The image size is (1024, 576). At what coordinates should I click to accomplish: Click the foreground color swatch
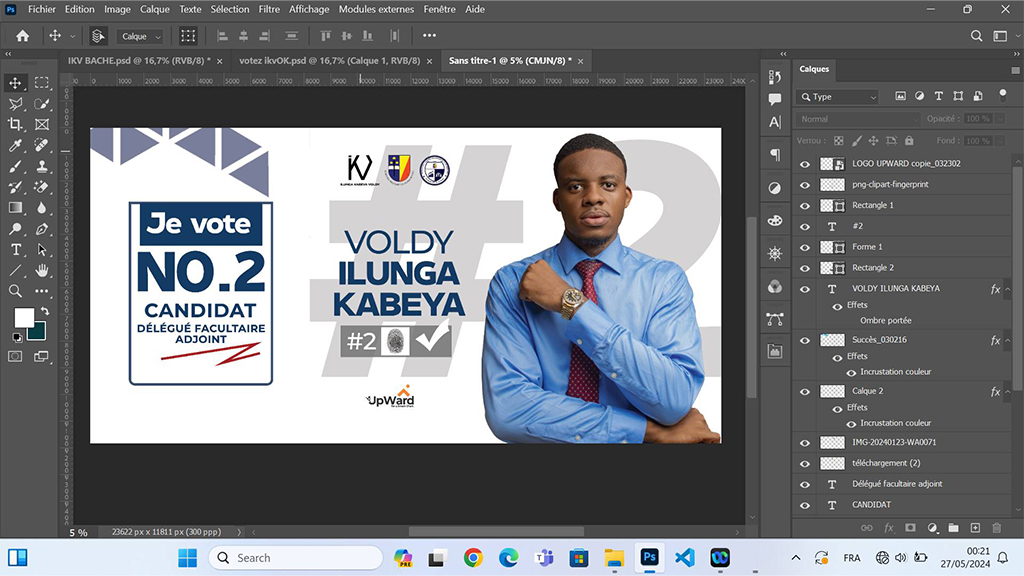click(x=24, y=317)
